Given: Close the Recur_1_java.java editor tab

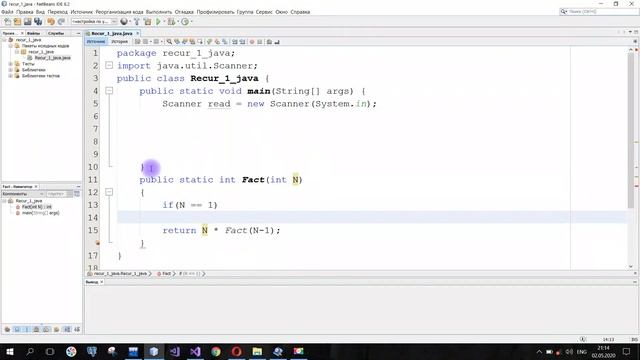Looking at the screenshot, I should 138,33.
